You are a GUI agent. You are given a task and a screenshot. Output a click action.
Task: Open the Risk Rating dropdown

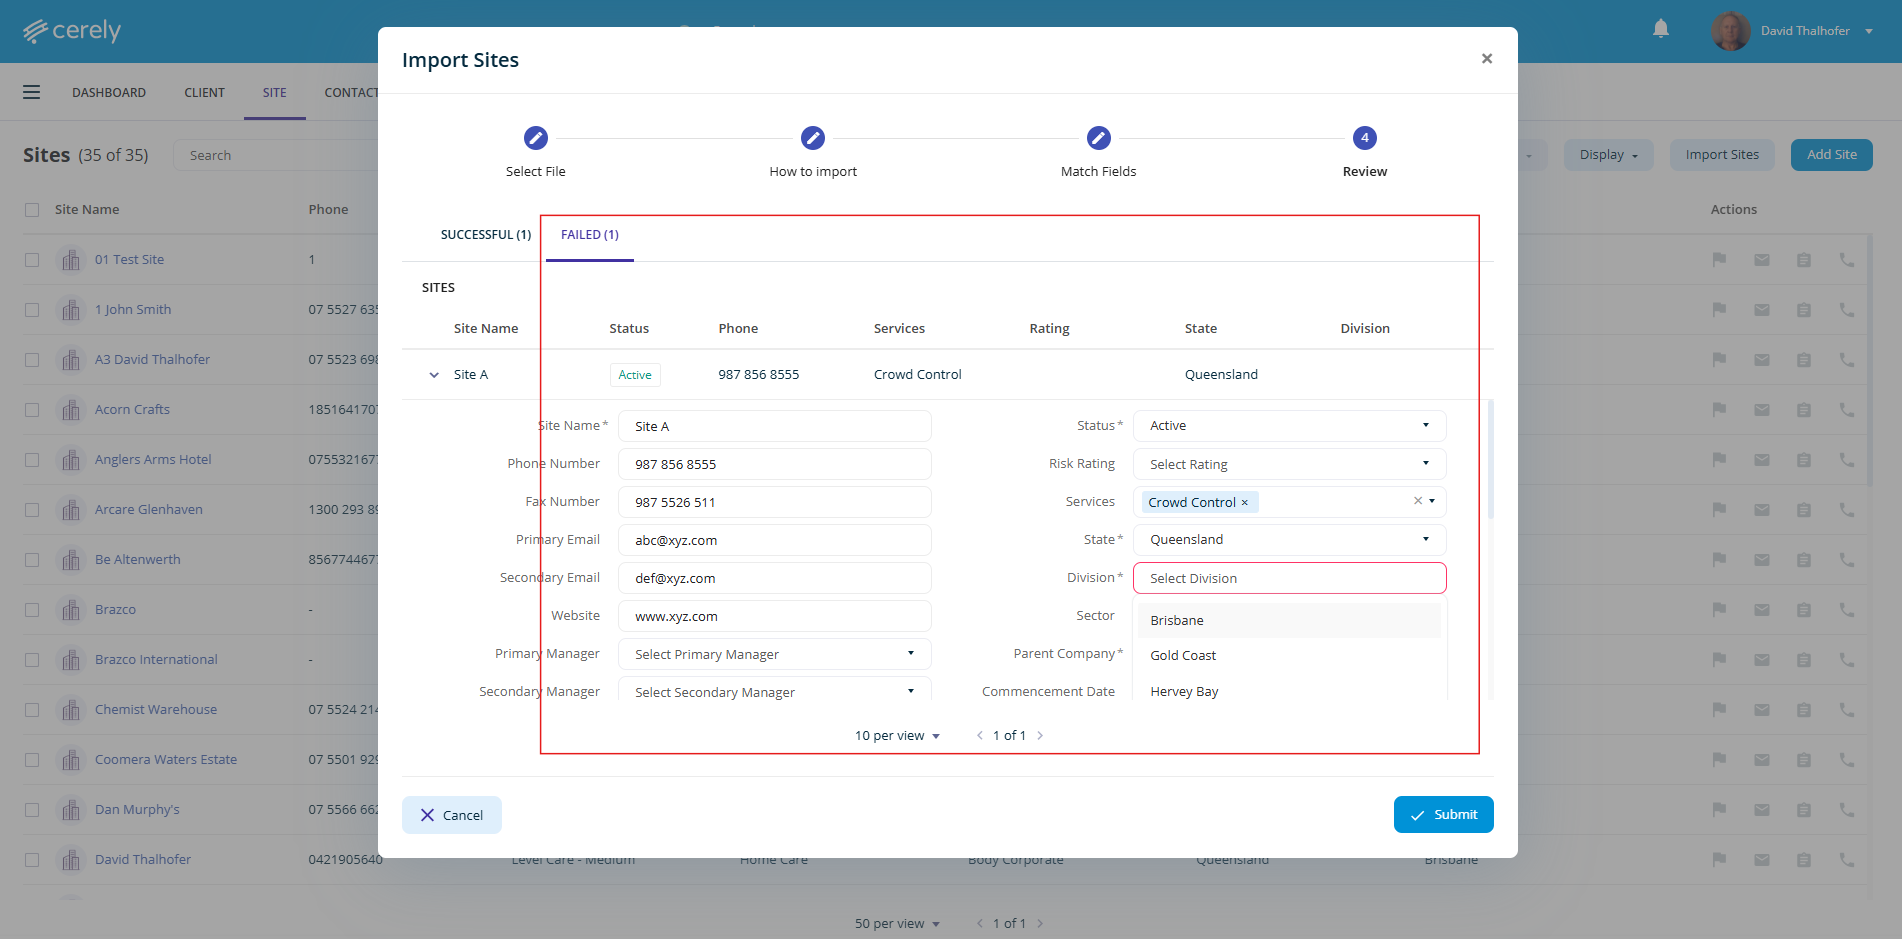[1288, 464]
